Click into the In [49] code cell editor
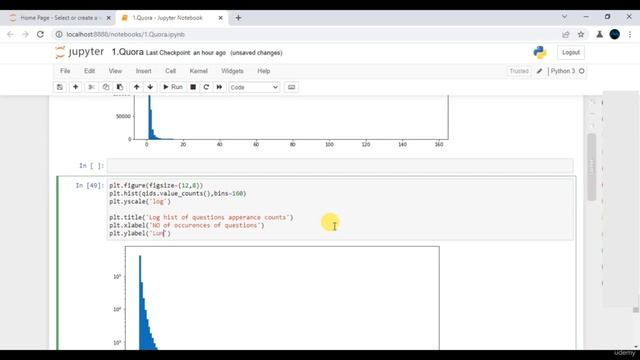The image size is (640, 360). pyautogui.click(x=340, y=209)
